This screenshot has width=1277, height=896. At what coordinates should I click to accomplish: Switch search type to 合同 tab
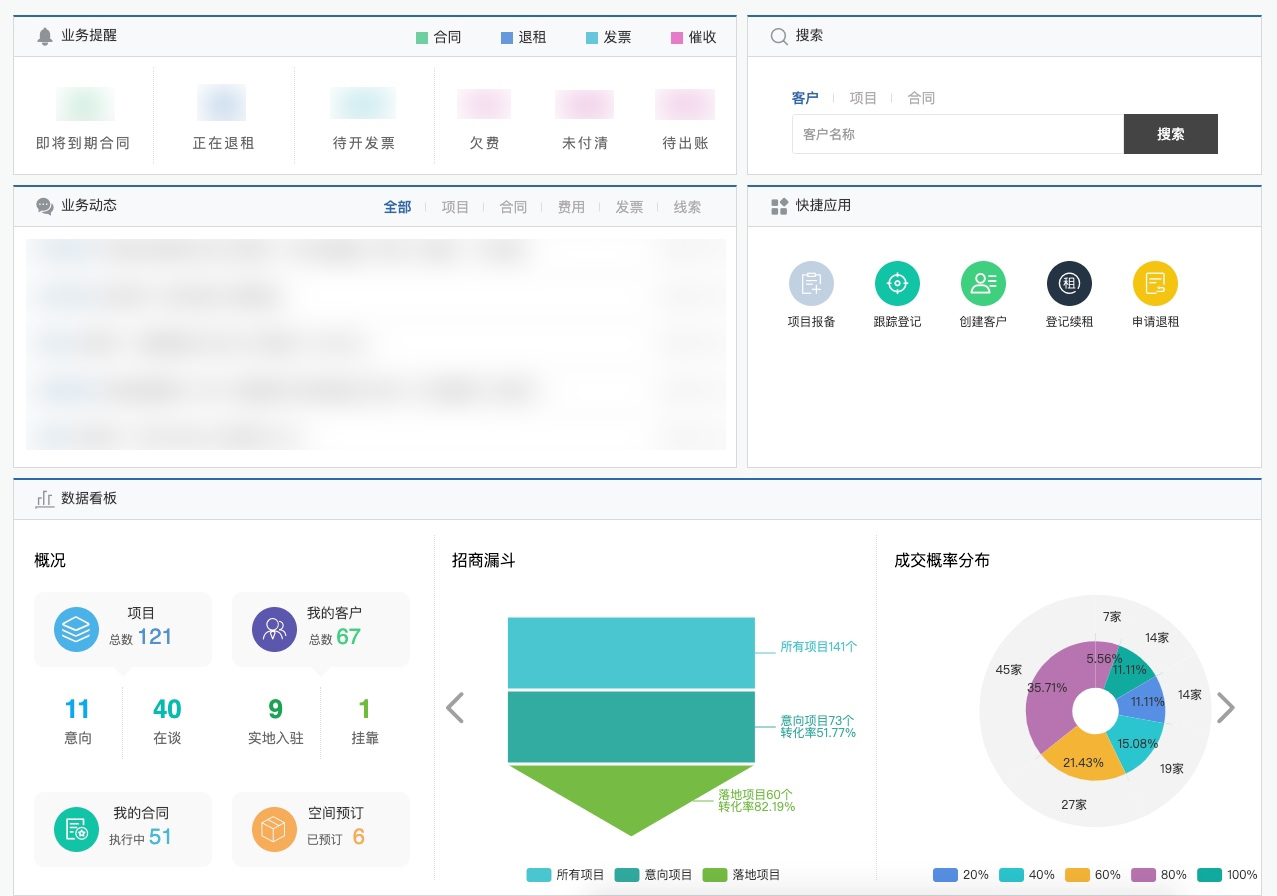(921, 98)
